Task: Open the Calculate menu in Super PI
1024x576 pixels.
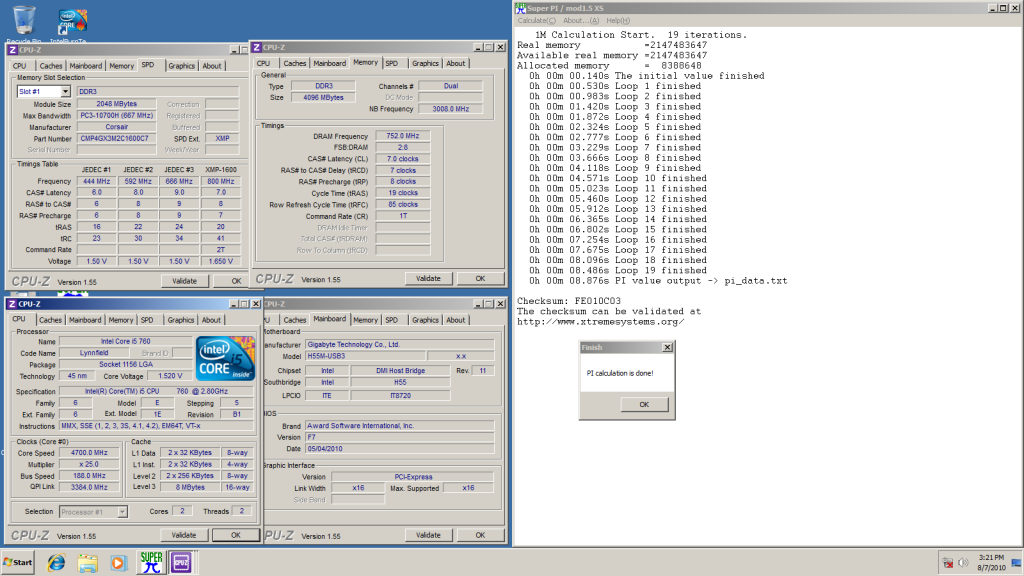Action: pos(537,20)
